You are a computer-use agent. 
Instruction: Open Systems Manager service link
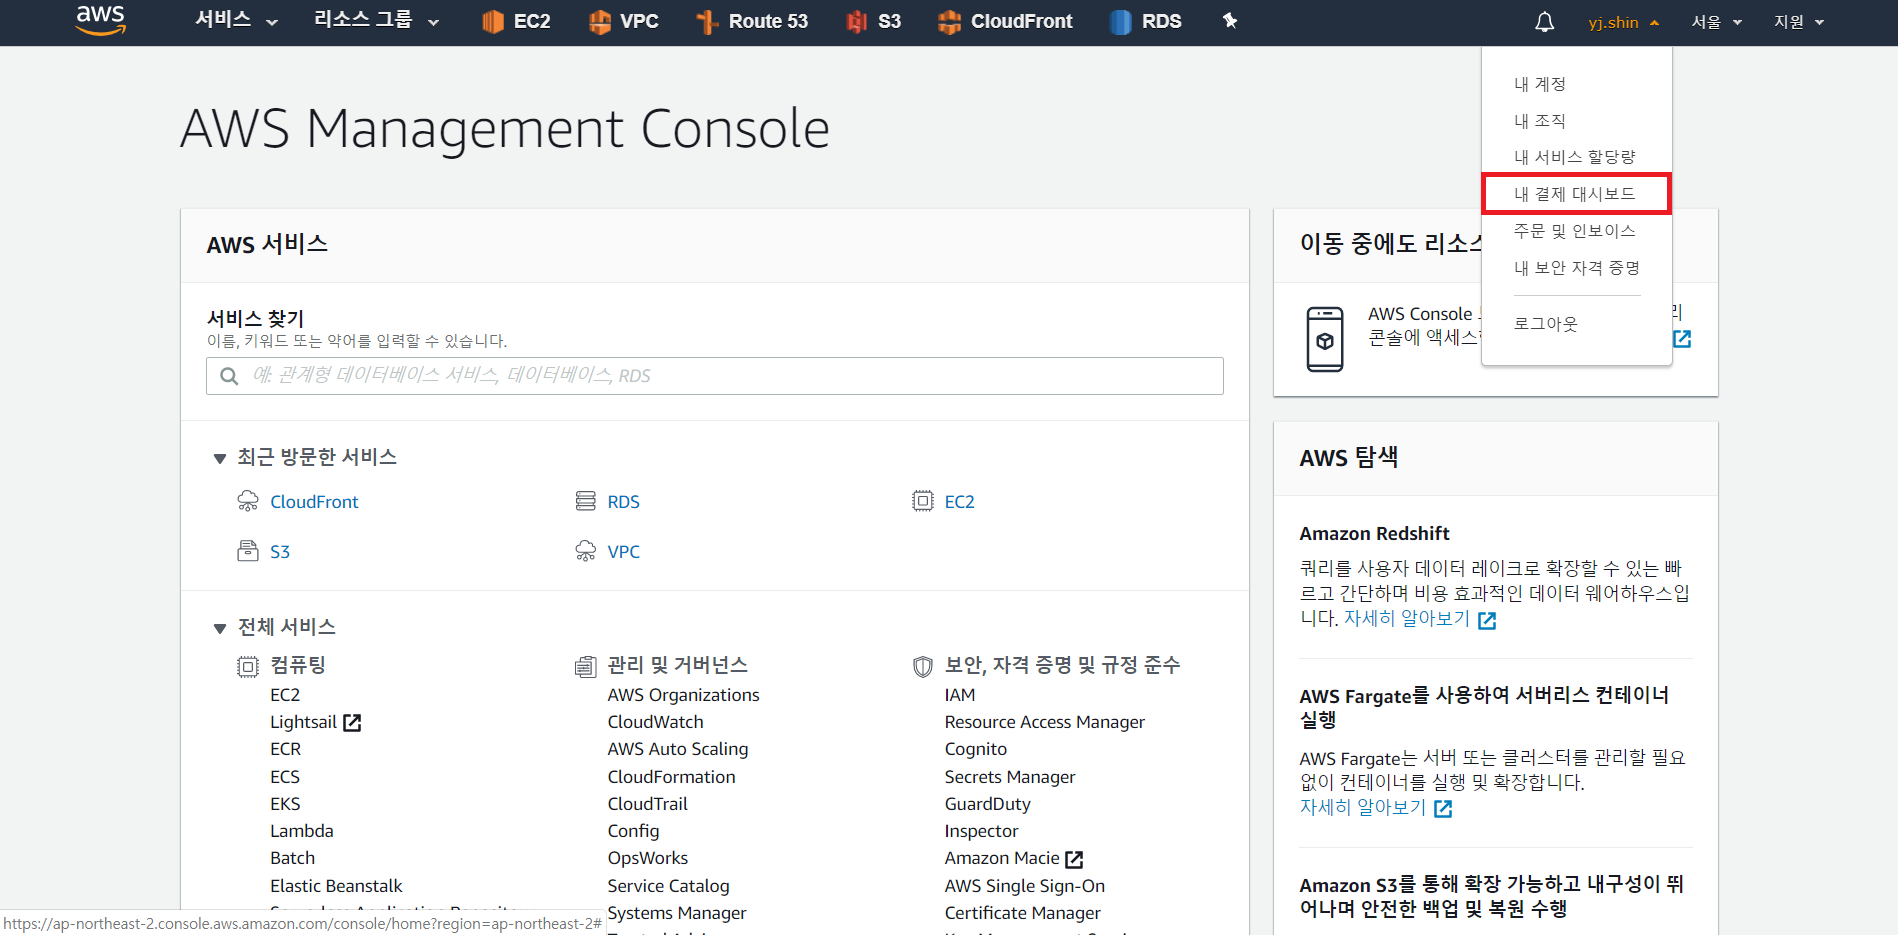pyautogui.click(x=677, y=913)
